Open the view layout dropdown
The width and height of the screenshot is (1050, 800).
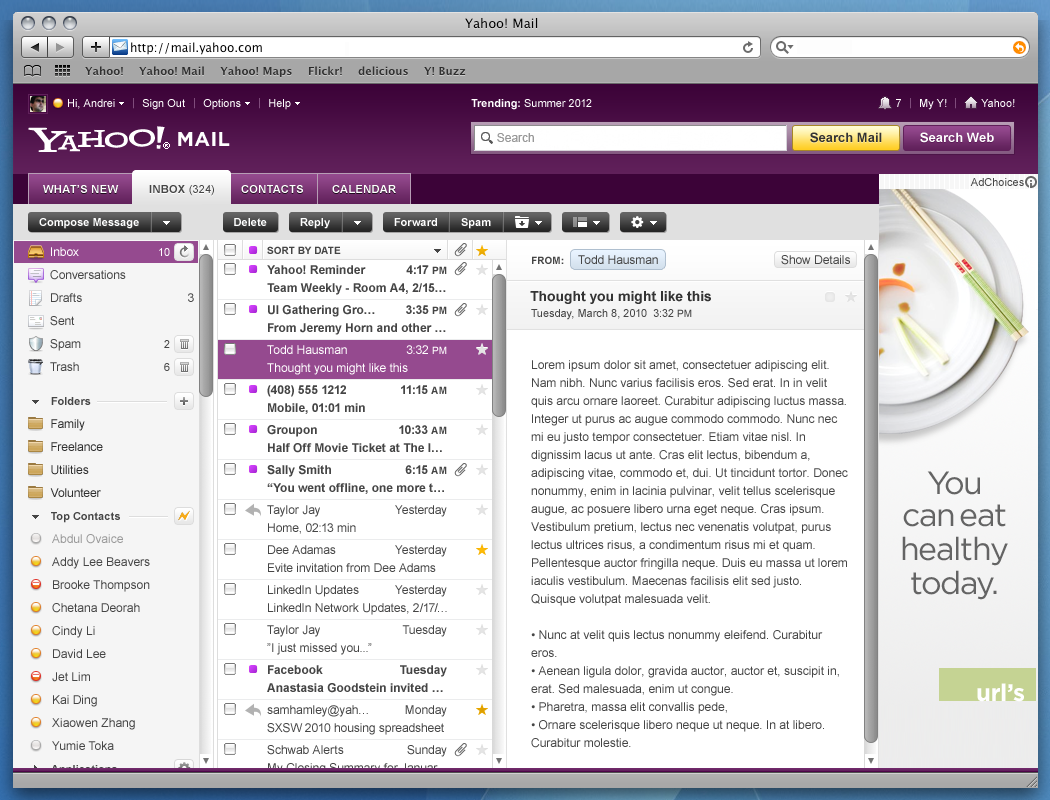coord(586,222)
